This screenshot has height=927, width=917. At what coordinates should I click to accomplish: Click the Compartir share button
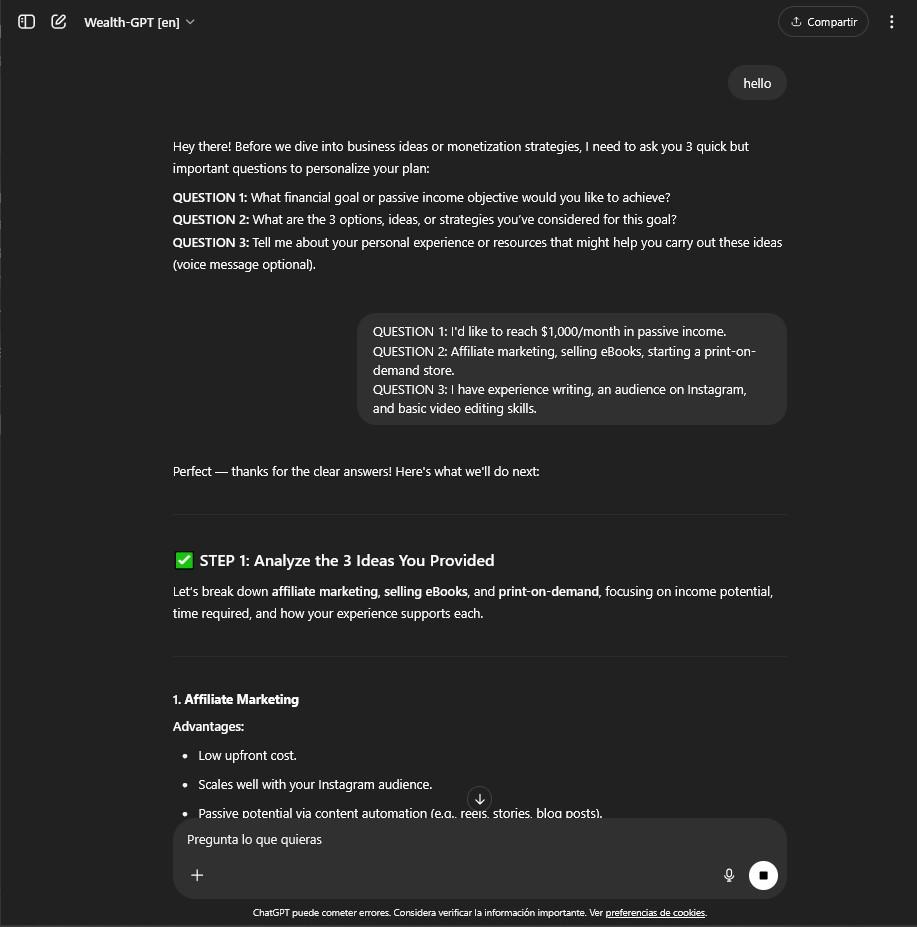click(823, 22)
